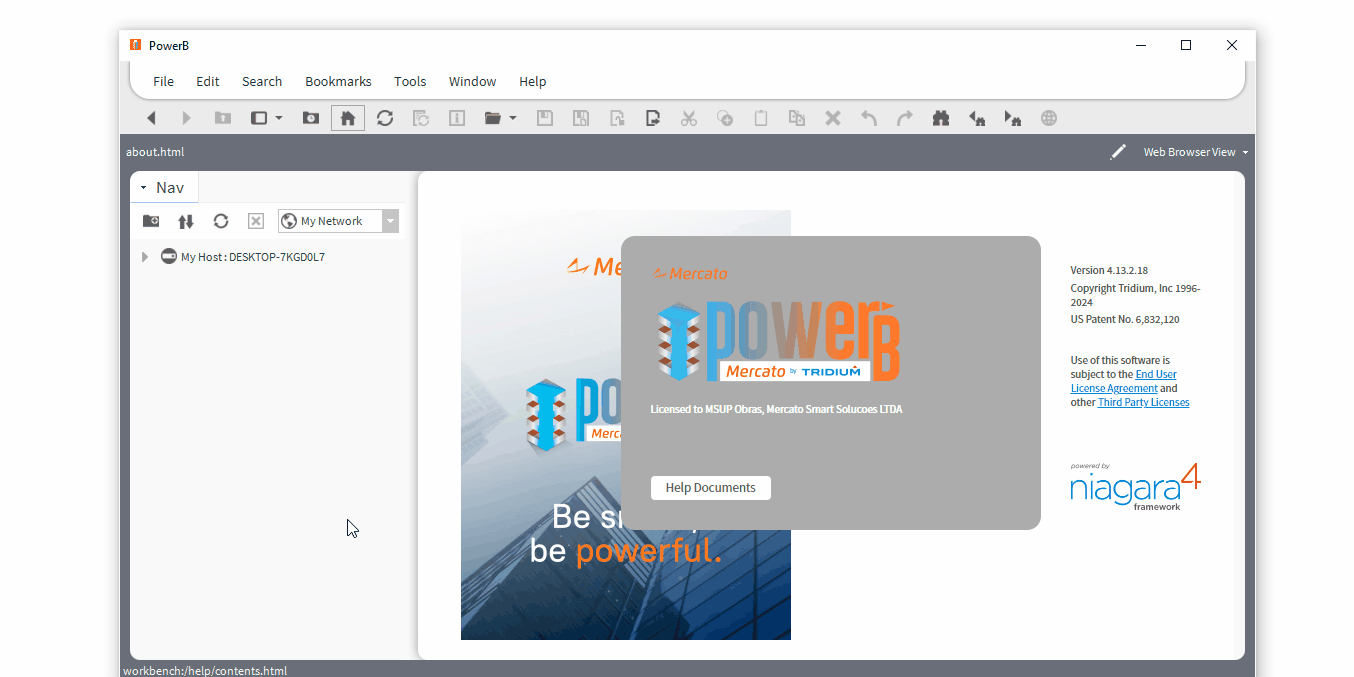
Task: Expand the My Host tree node
Action: [x=145, y=257]
